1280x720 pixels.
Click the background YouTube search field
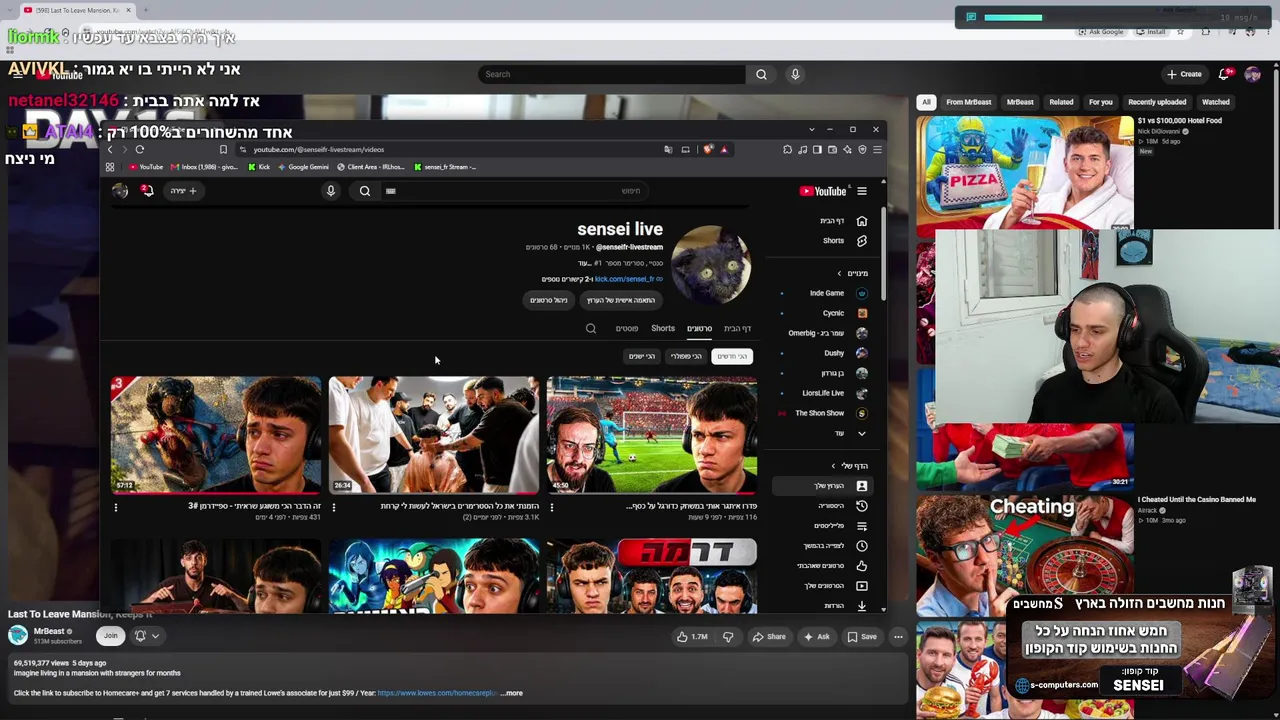(x=612, y=74)
